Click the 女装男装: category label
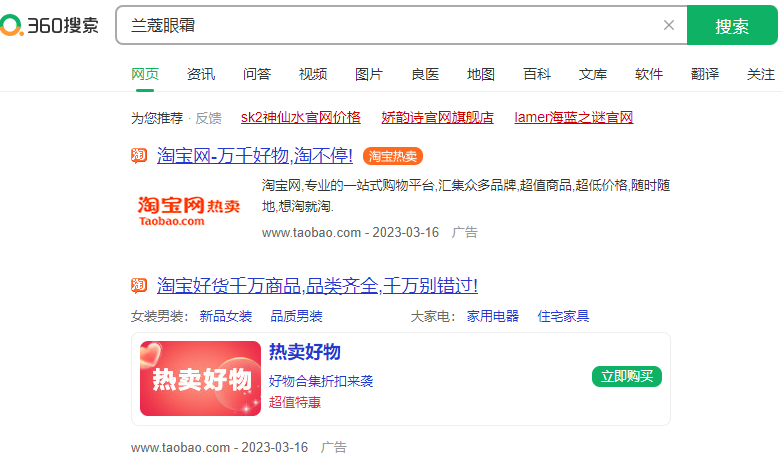782x456 pixels. pyautogui.click(x=160, y=316)
